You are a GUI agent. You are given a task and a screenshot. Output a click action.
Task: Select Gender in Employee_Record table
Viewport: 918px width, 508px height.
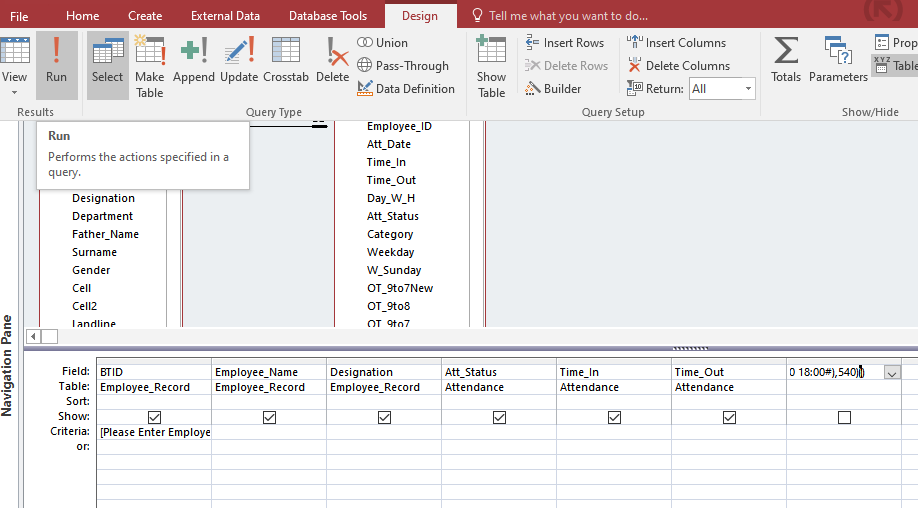pyautogui.click(x=91, y=270)
